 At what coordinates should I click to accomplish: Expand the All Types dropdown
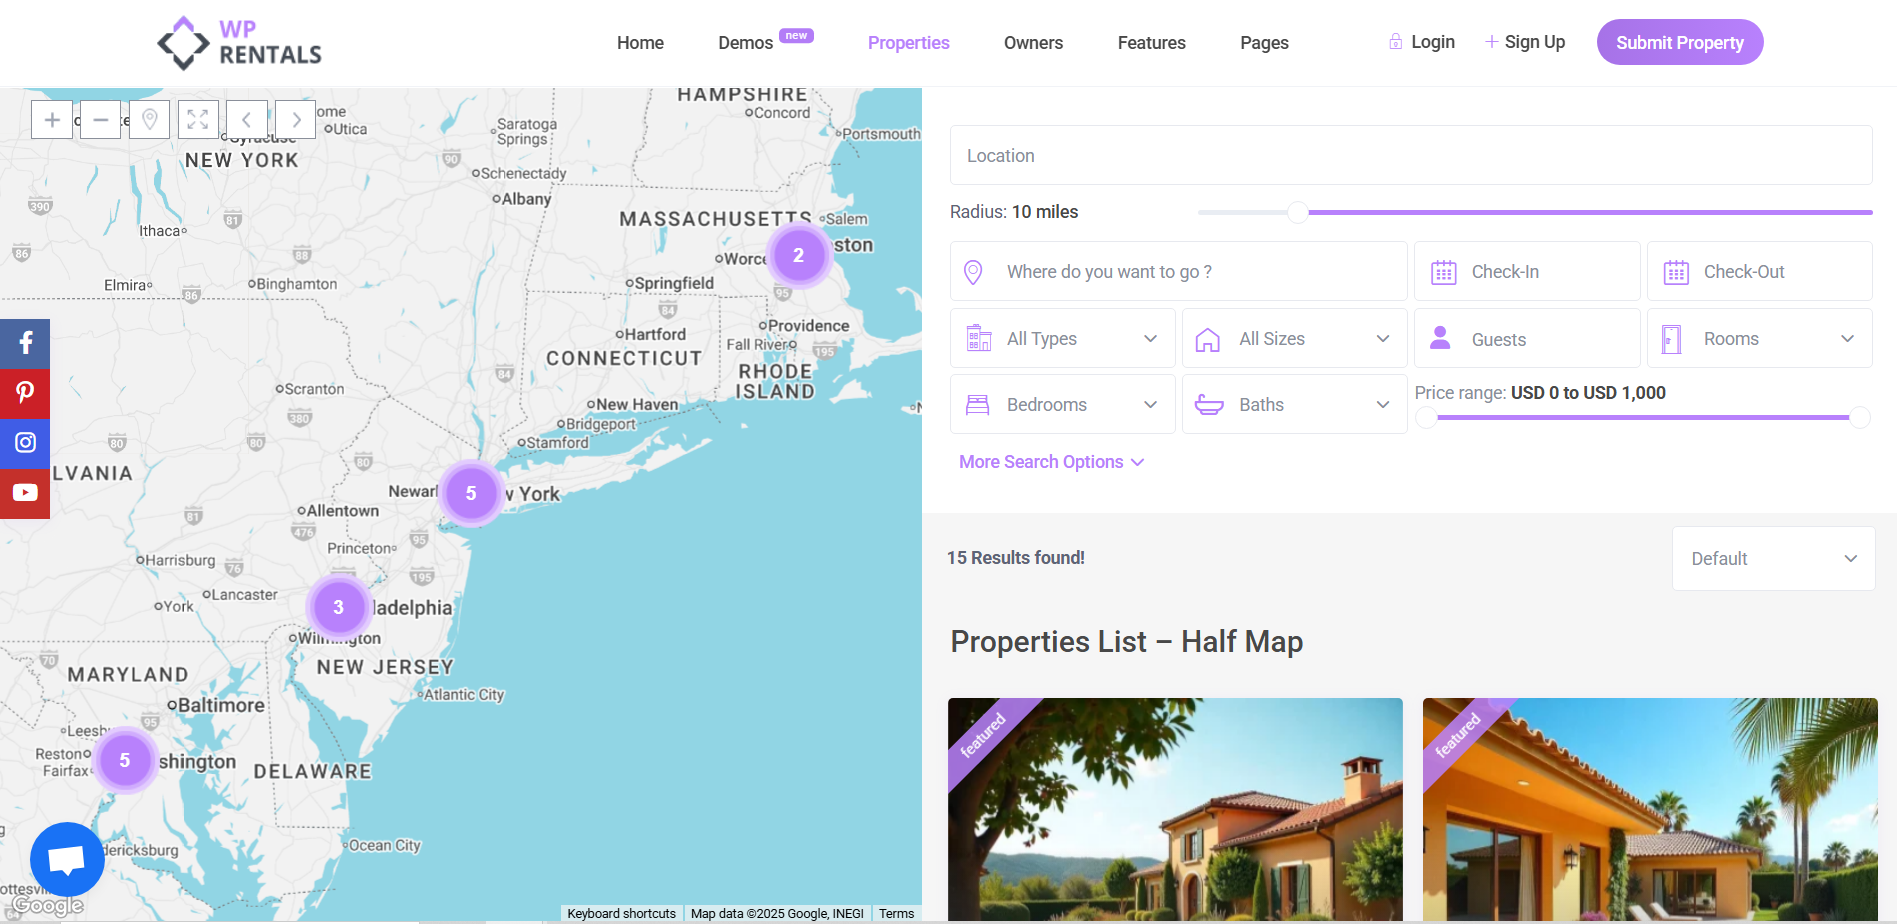point(1062,339)
